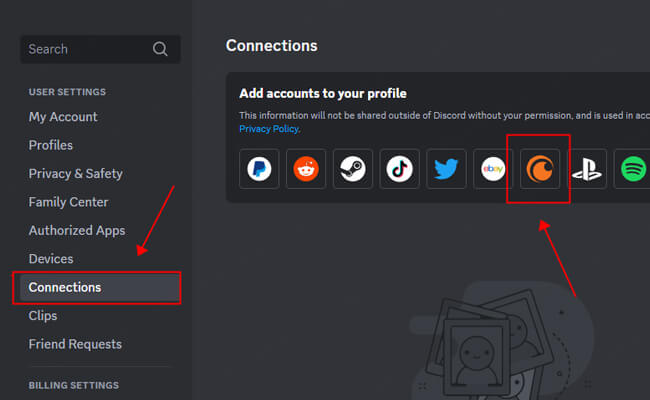The height and width of the screenshot is (400, 650).
Task: Click the search magnifier icon
Action: pyautogui.click(x=160, y=49)
